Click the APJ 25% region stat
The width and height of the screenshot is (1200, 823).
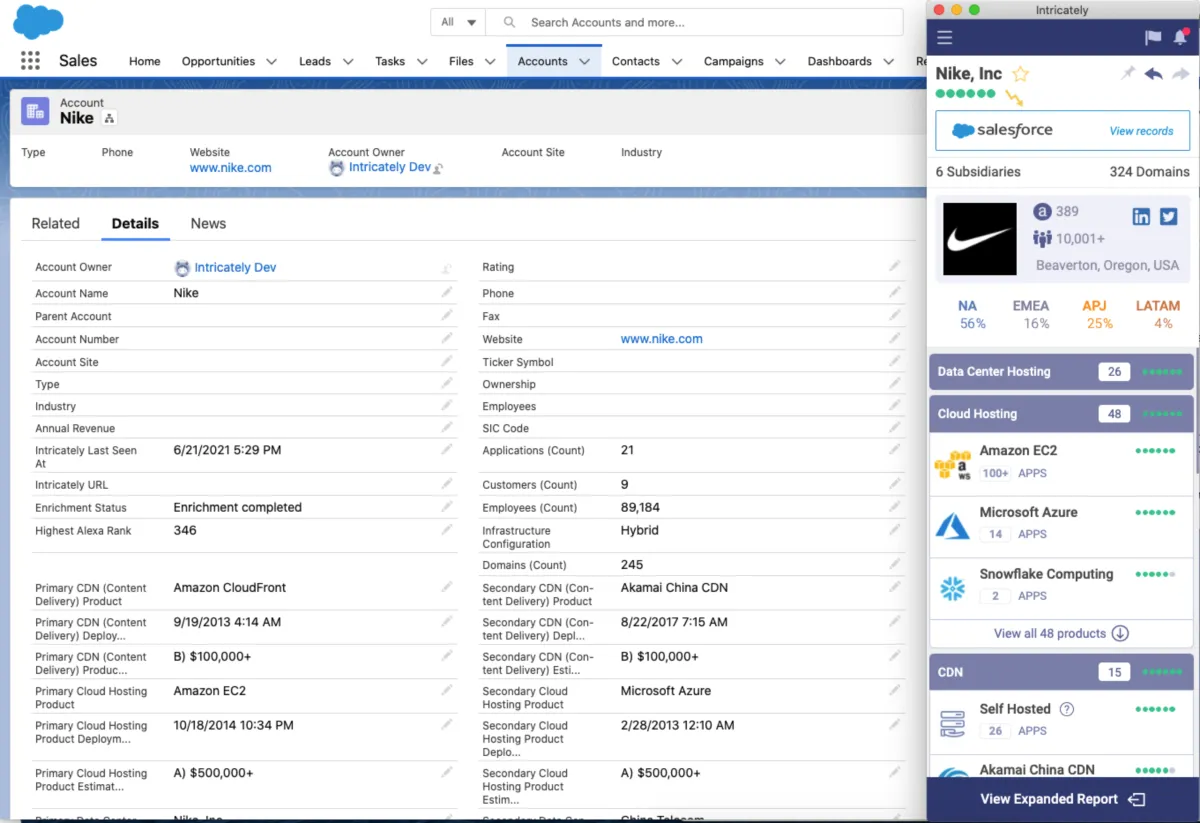coord(1100,315)
